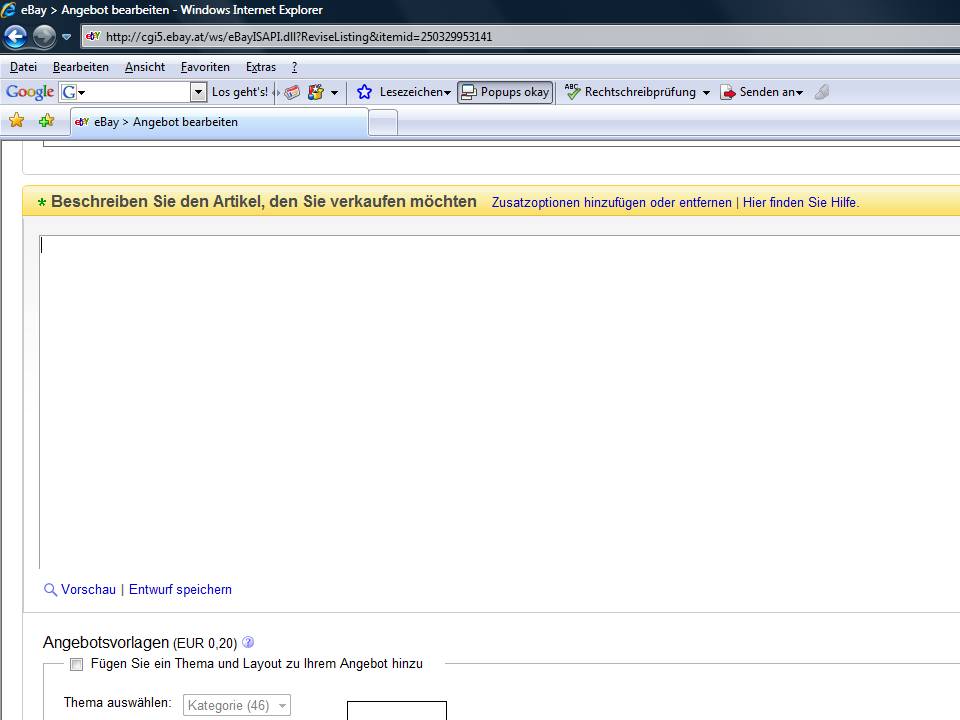Click the eBay favicon in address bar
Screen dimensions: 960x720
(x=92, y=36)
